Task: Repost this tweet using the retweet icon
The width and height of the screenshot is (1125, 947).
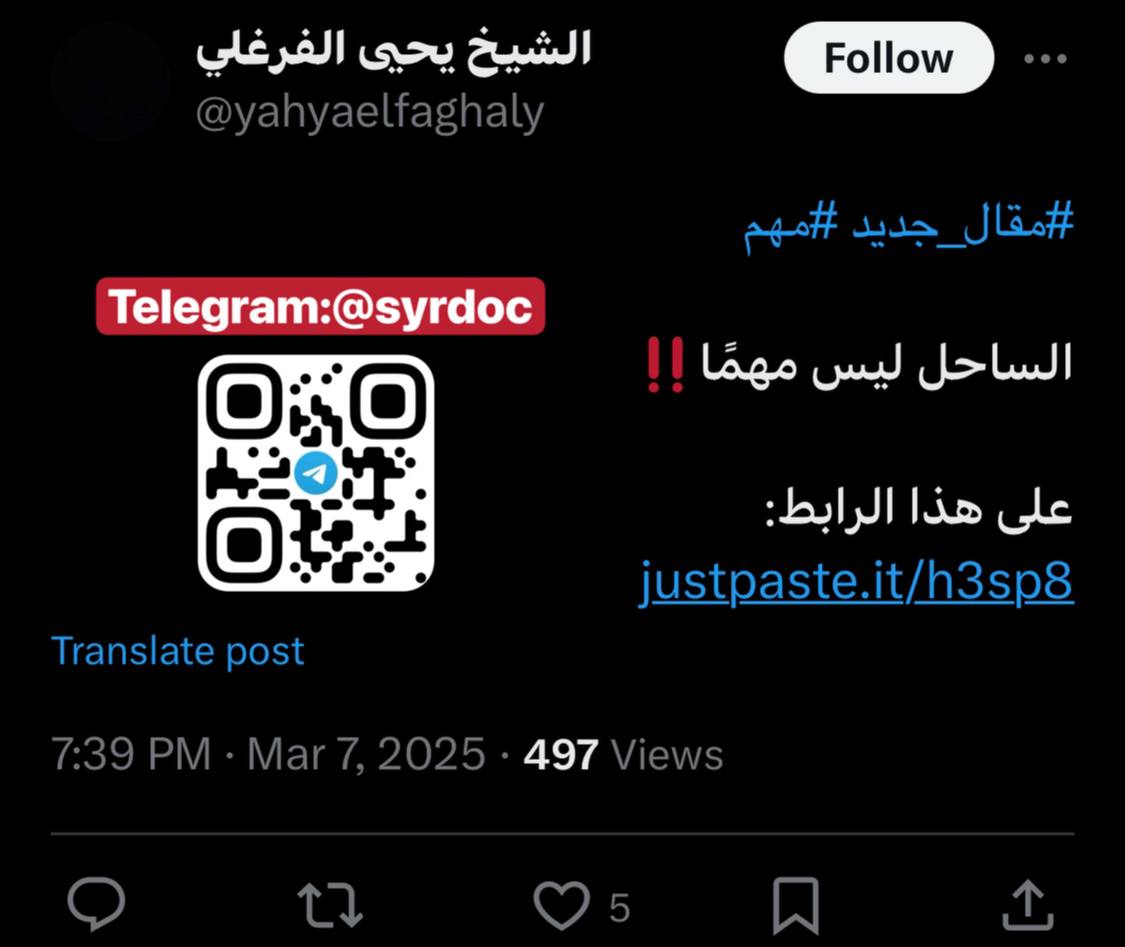Action: [x=330, y=905]
